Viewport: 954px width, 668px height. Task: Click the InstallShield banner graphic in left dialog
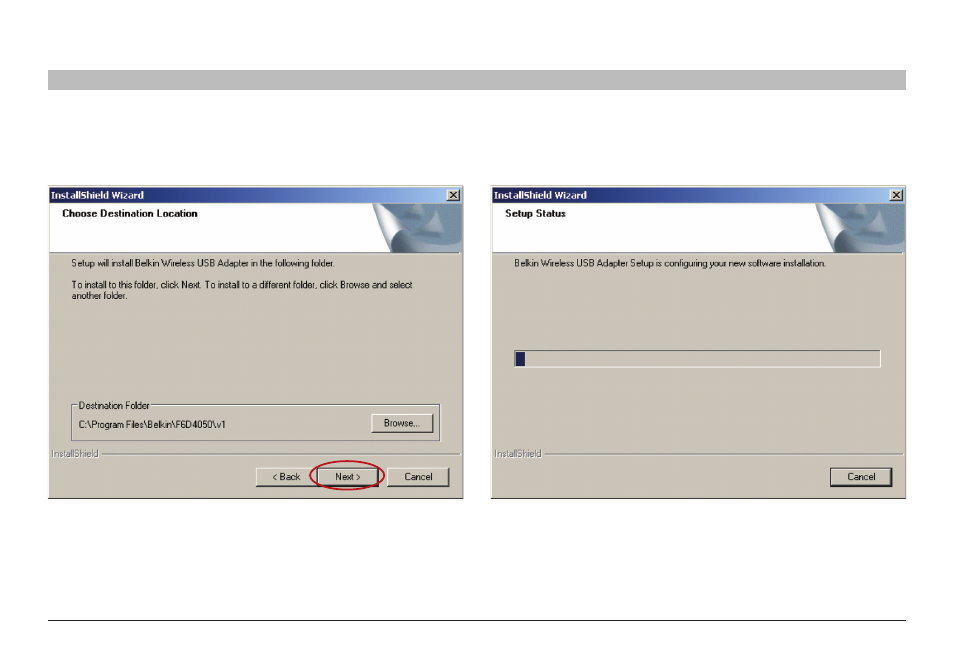pyautogui.click(x=417, y=228)
